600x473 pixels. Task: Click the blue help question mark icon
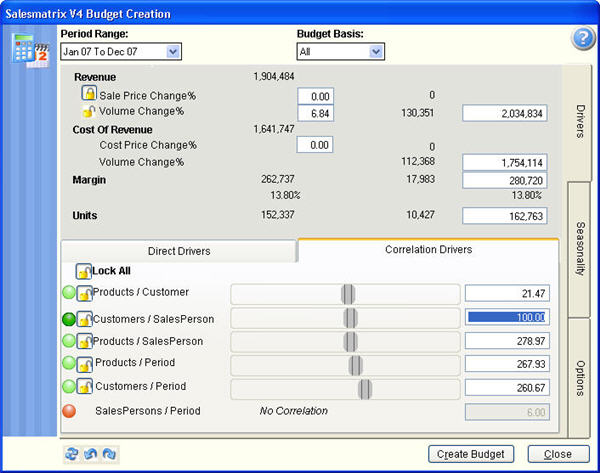582,40
